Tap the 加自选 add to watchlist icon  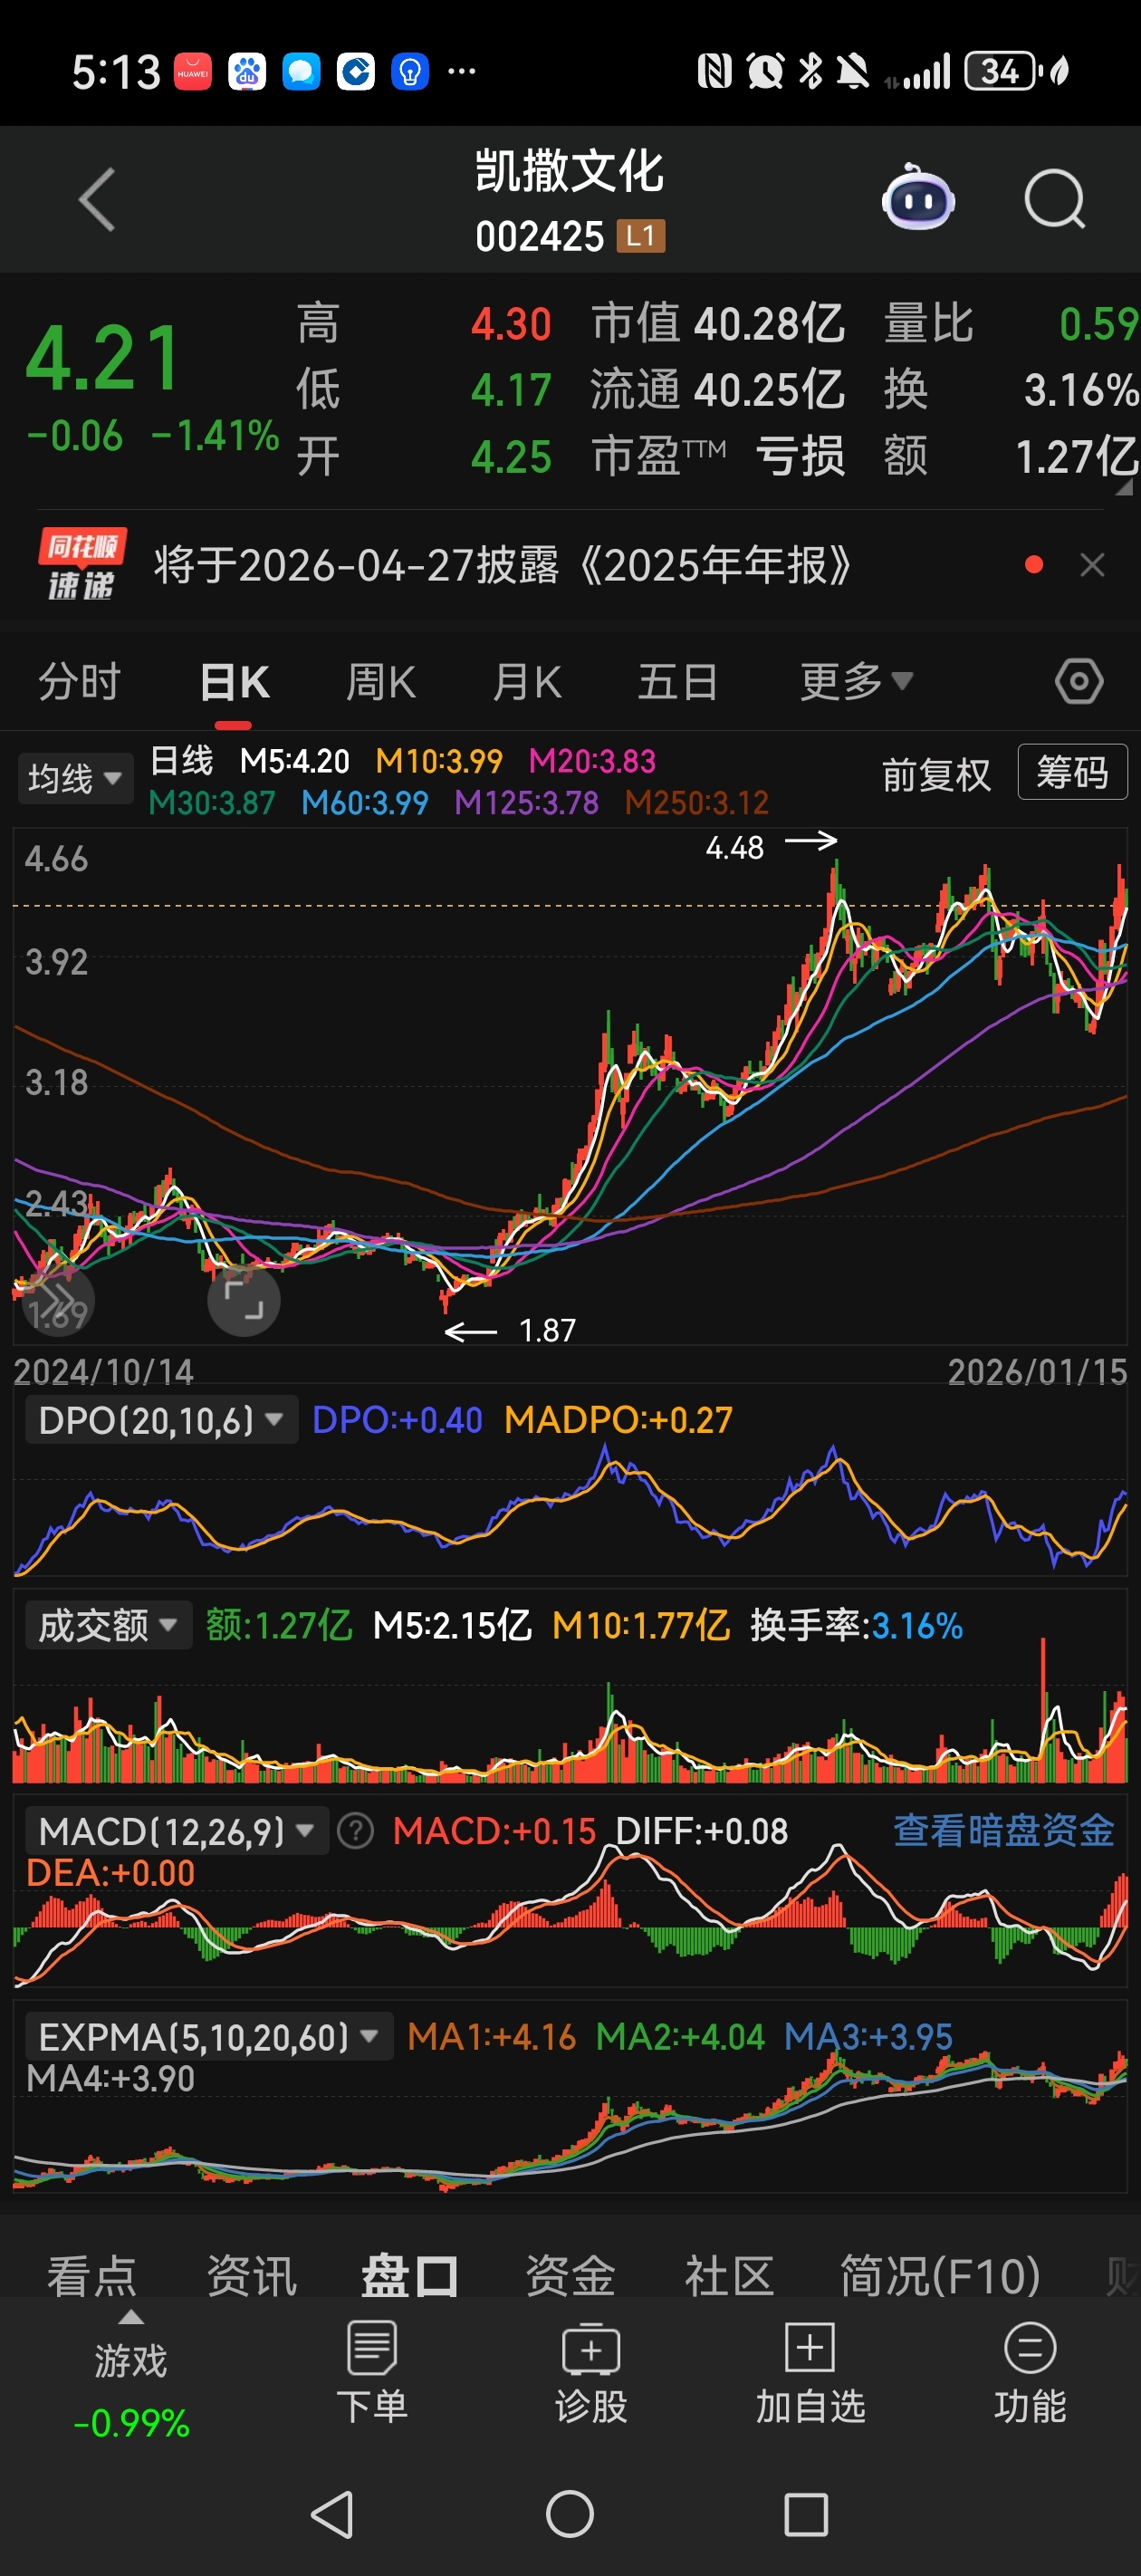(x=810, y=2374)
